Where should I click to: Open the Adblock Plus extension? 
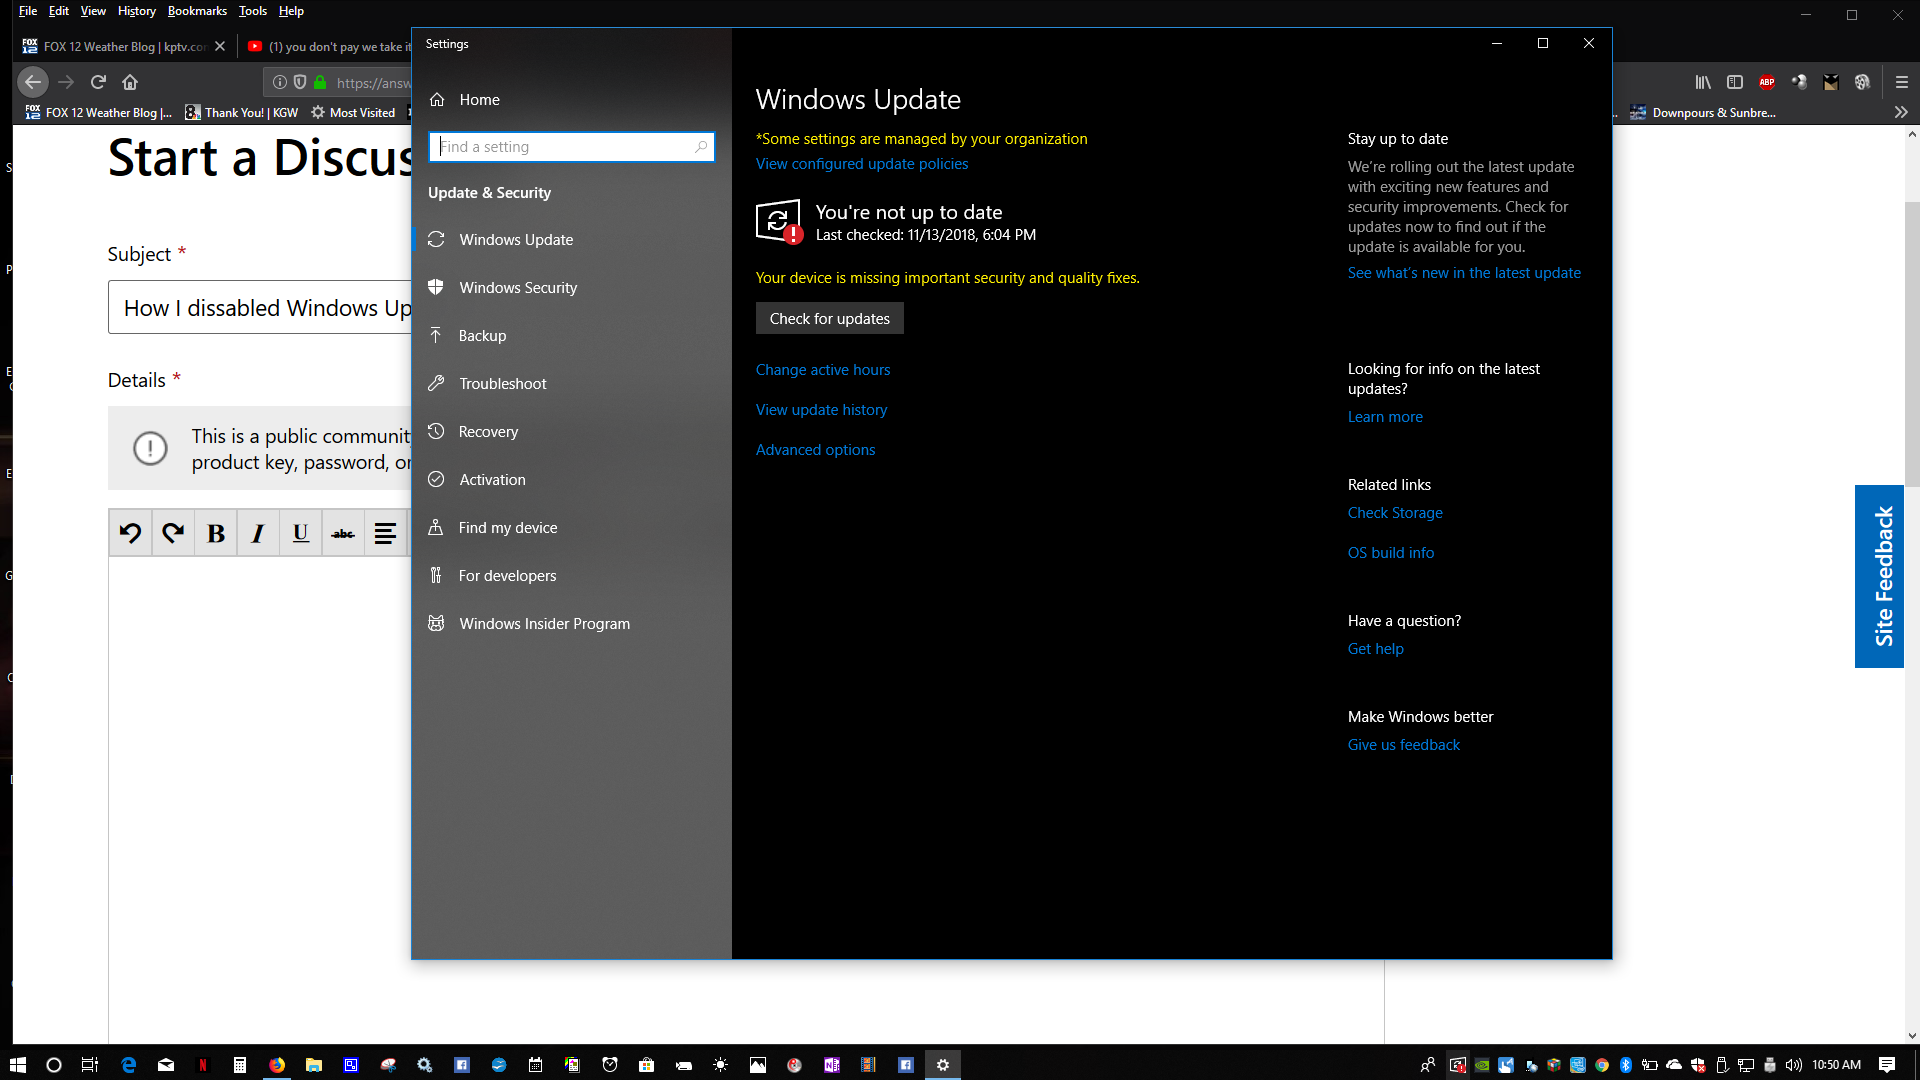tap(1767, 82)
